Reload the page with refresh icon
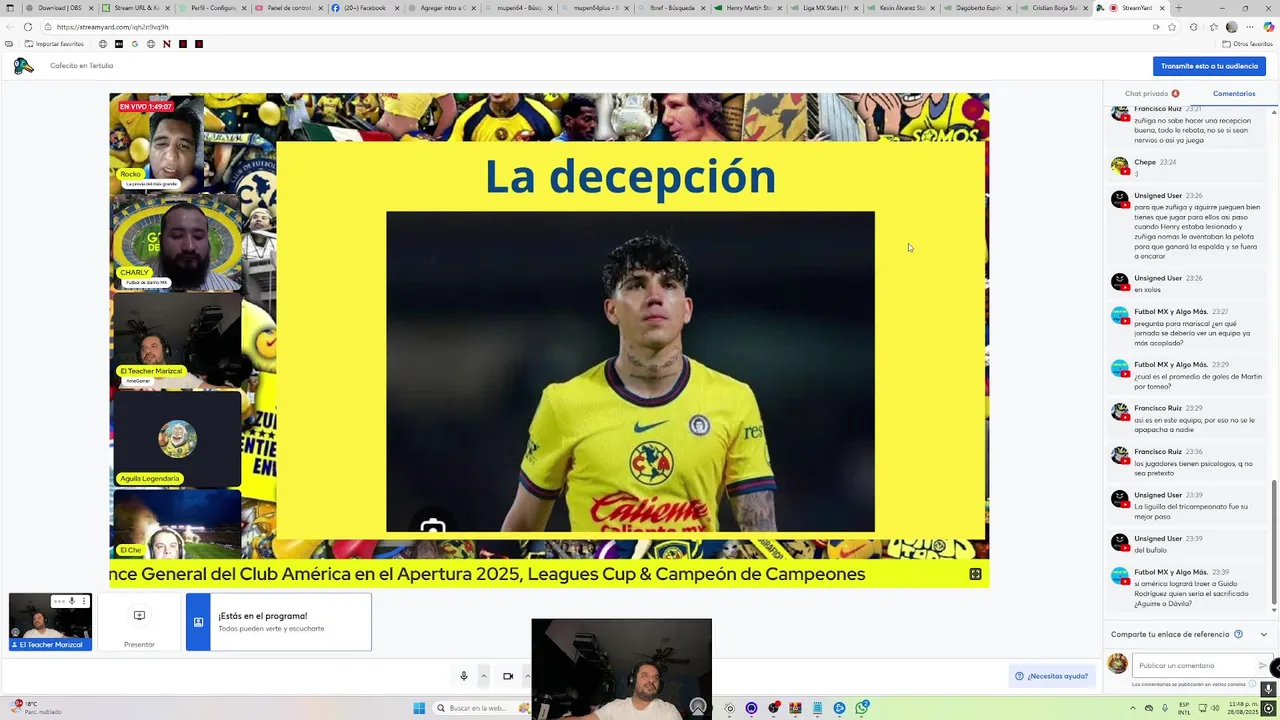Image resolution: width=1280 pixels, height=720 pixels. pyautogui.click(x=28, y=27)
